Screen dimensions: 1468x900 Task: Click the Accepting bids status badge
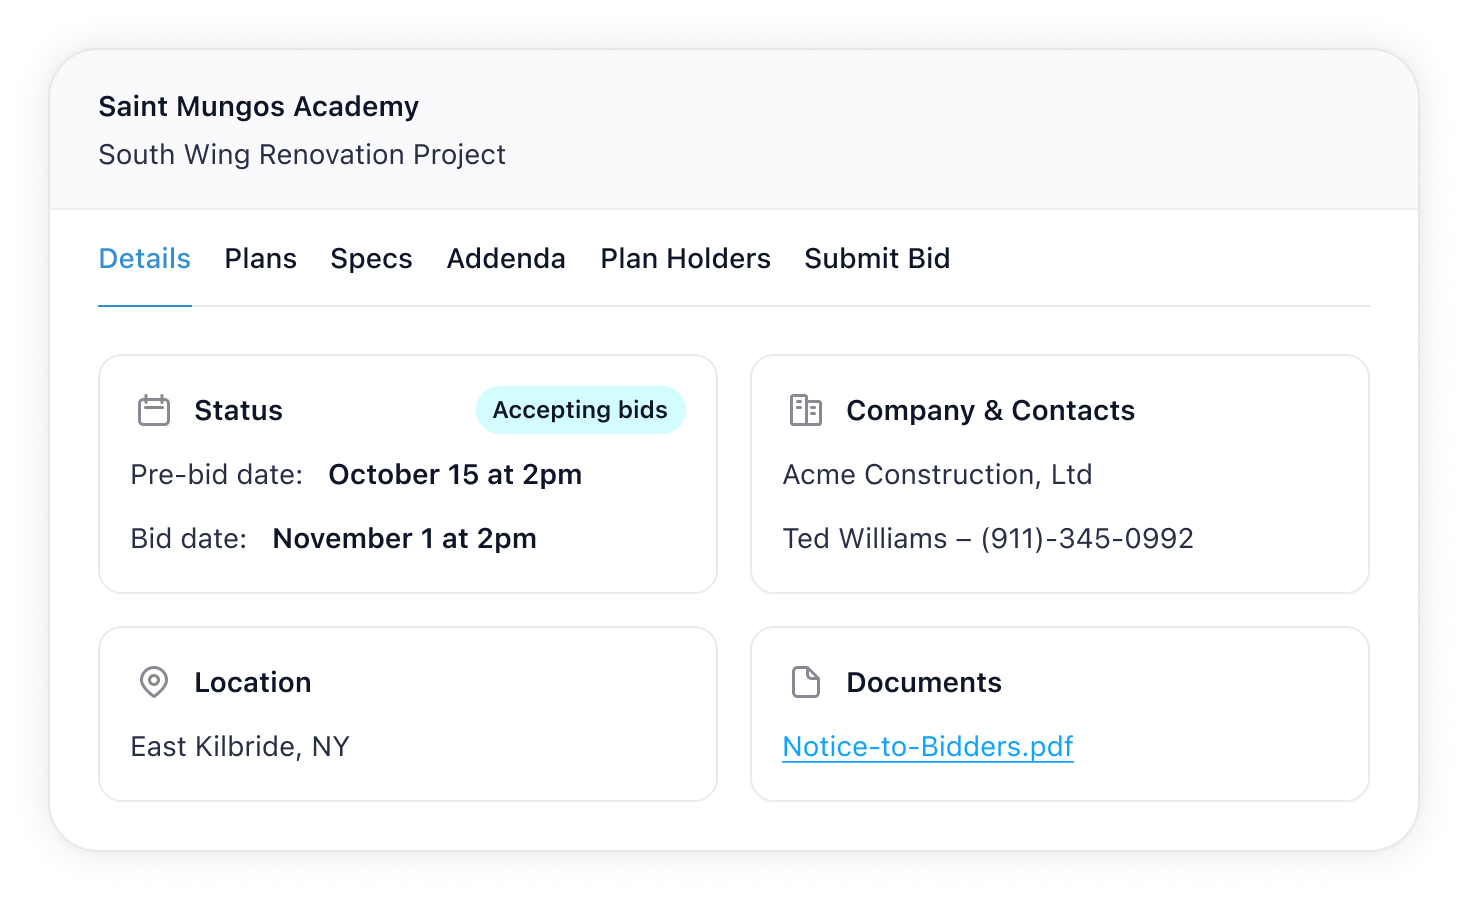pos(580,410)
